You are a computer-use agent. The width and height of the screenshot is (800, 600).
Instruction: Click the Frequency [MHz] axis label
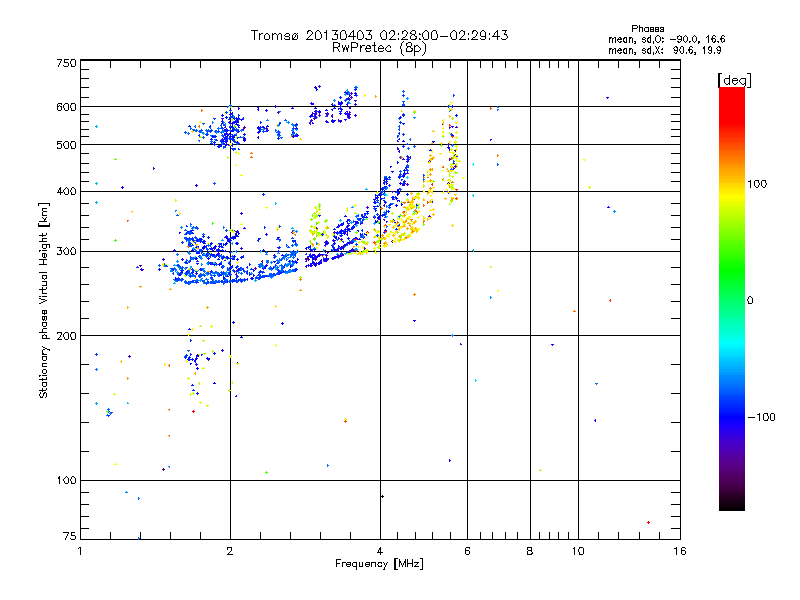pyautogui.click(x=379, y=565)
